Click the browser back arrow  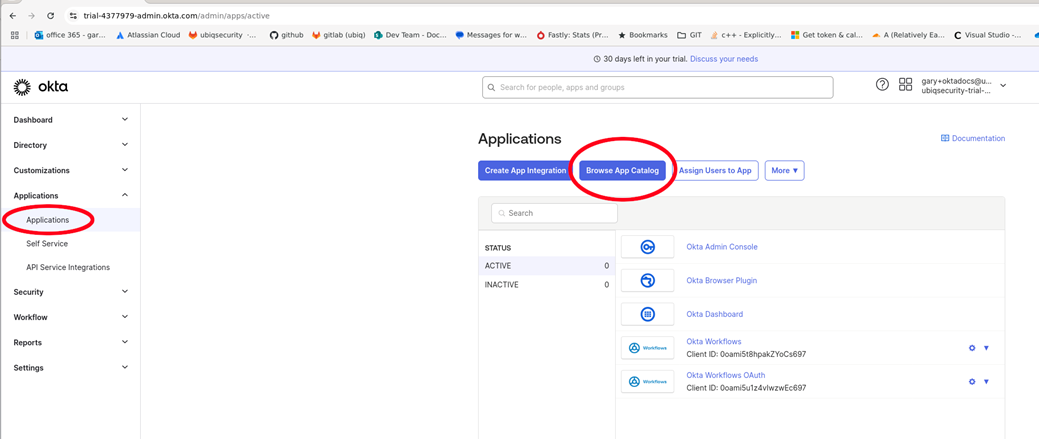pyautogui.click(x=12, y=15)
